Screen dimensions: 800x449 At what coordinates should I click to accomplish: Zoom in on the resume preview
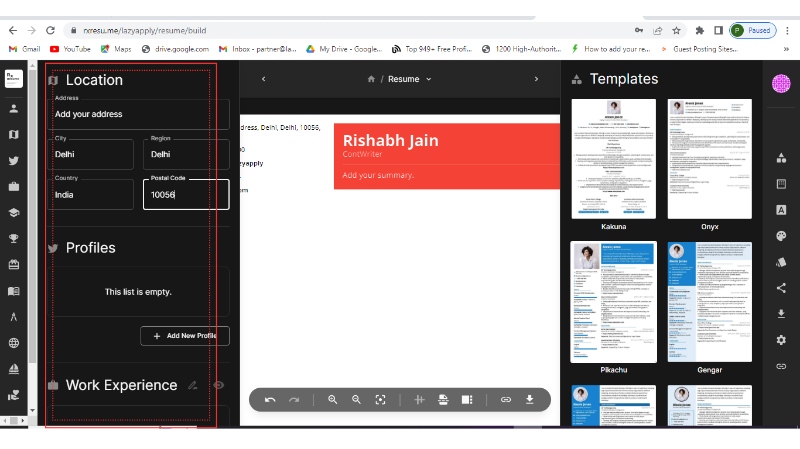click(x=333, y=400)
